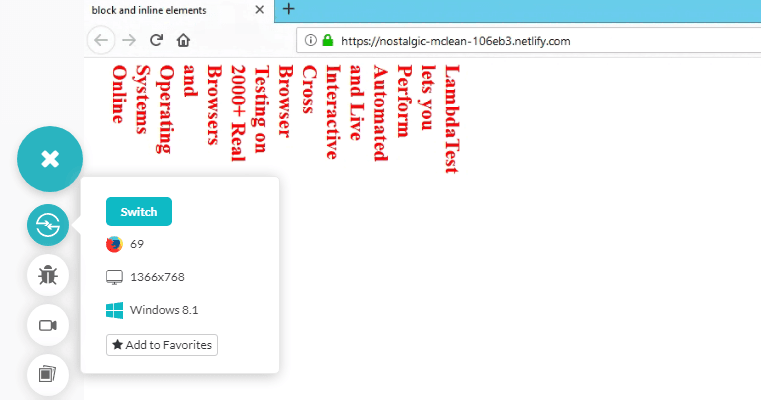Open a new tab with plus button
Viewport: 761px width, 400px height.
(288, 9)
